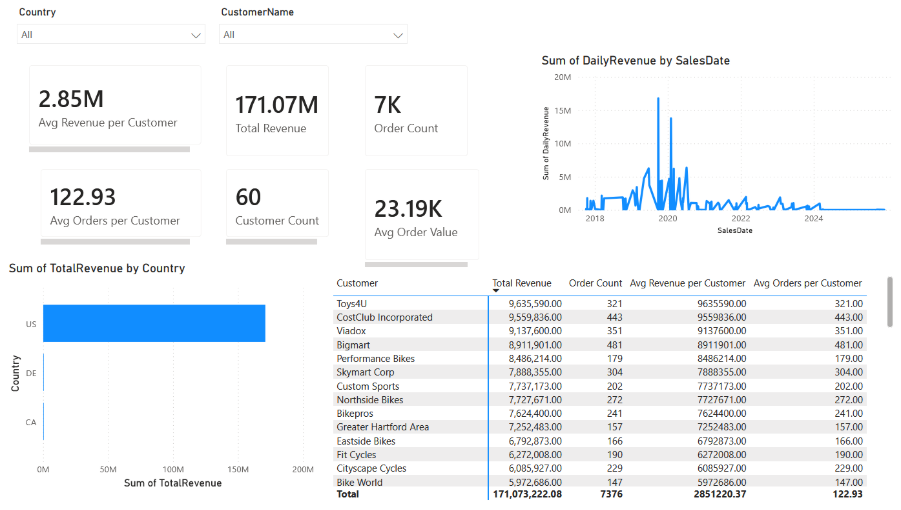
Task: Click the 2851220.37 total average value
Action: click(720, 494)
